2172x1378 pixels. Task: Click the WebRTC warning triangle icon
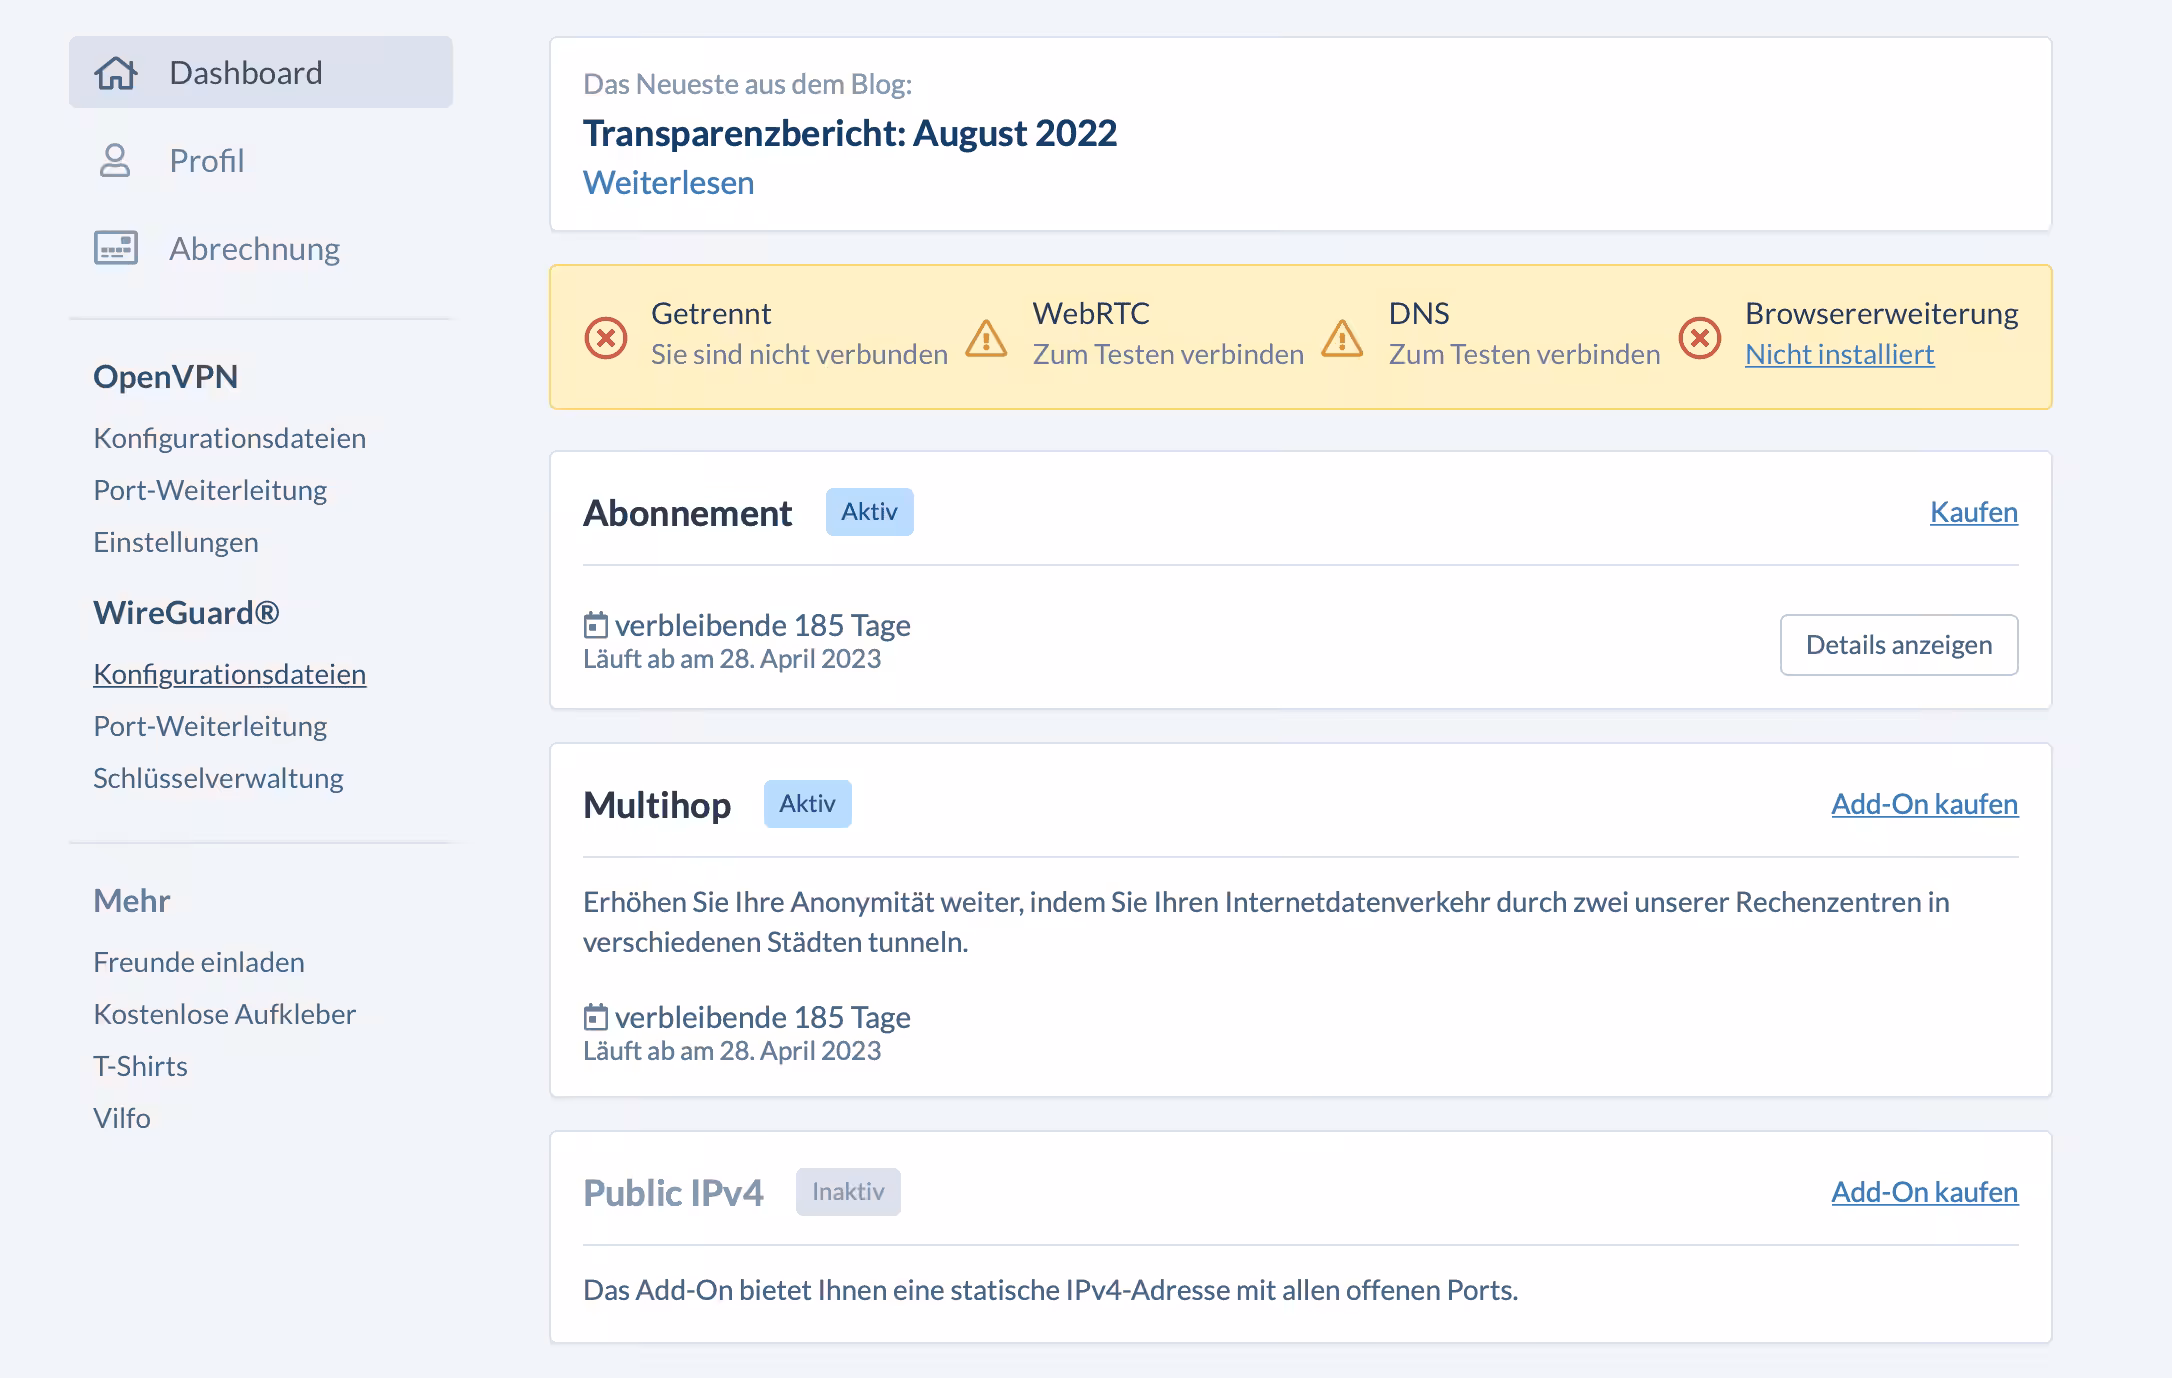tap(986, 340)
